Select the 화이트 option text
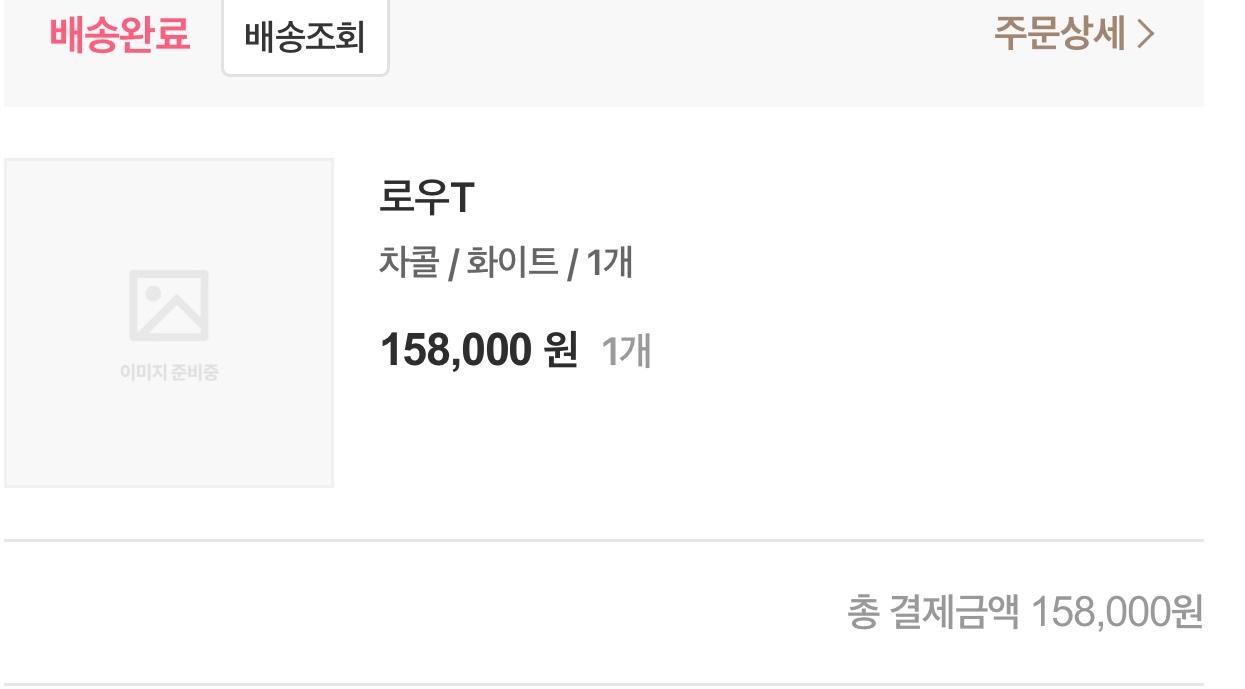Screen dimensions: 1245x689 (512, 263)
